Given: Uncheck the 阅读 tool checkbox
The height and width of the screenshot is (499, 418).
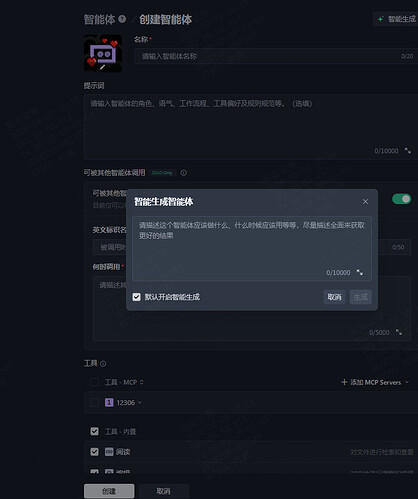Looking at the screenshot, I should tap(95, 452).
